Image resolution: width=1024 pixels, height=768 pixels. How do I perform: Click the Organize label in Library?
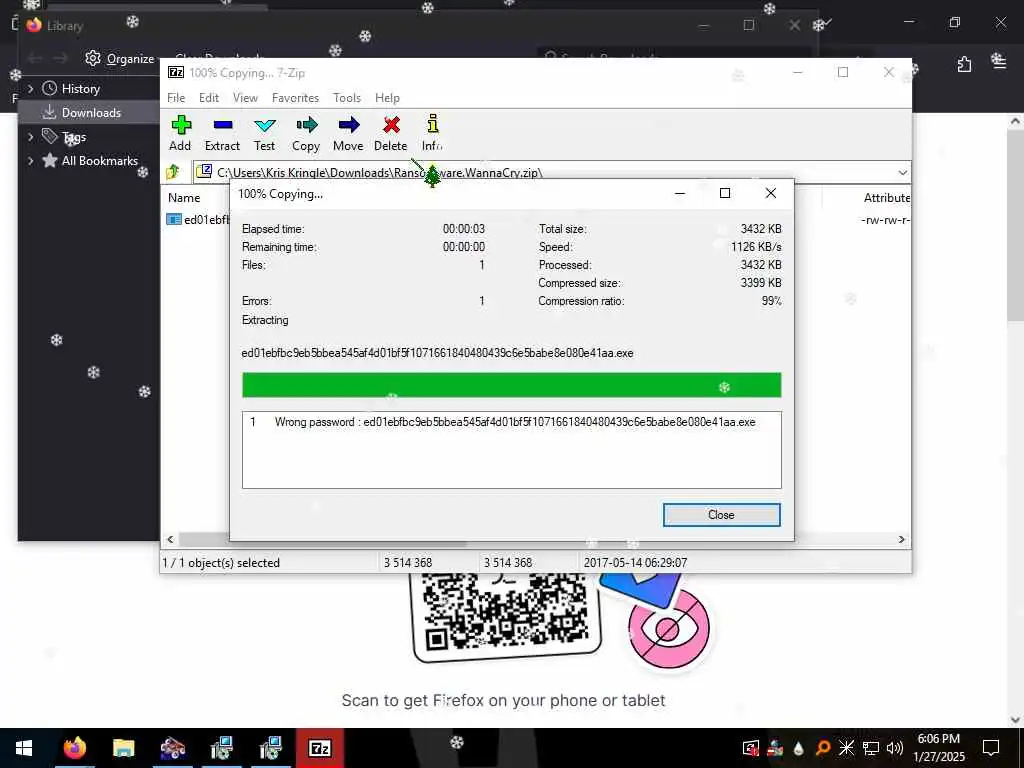tap(131, 59)
